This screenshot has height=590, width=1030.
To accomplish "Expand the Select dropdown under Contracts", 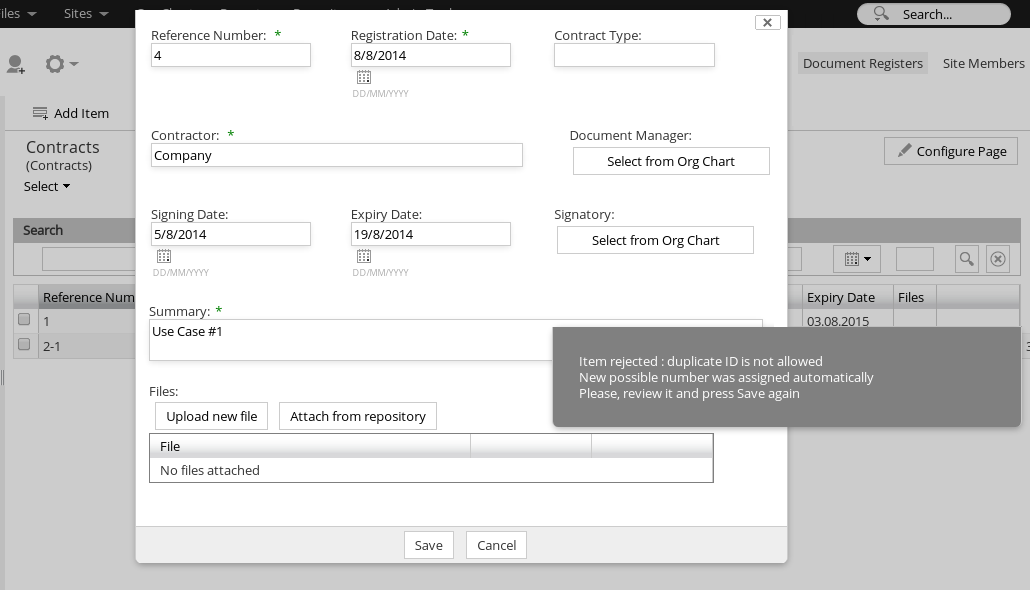I will click(47, 187).
